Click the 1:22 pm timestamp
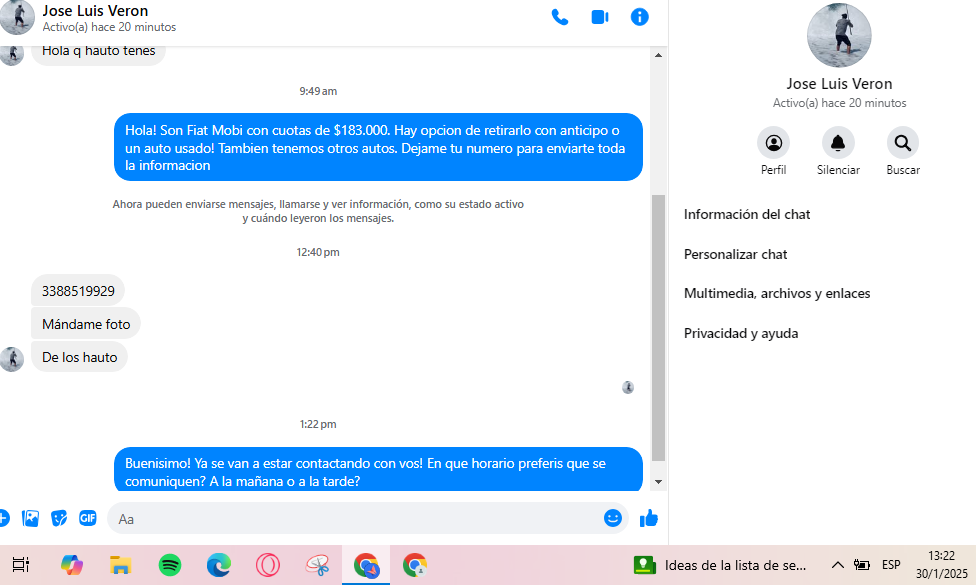Screen dimensions: 976x585 pos(318,424)
